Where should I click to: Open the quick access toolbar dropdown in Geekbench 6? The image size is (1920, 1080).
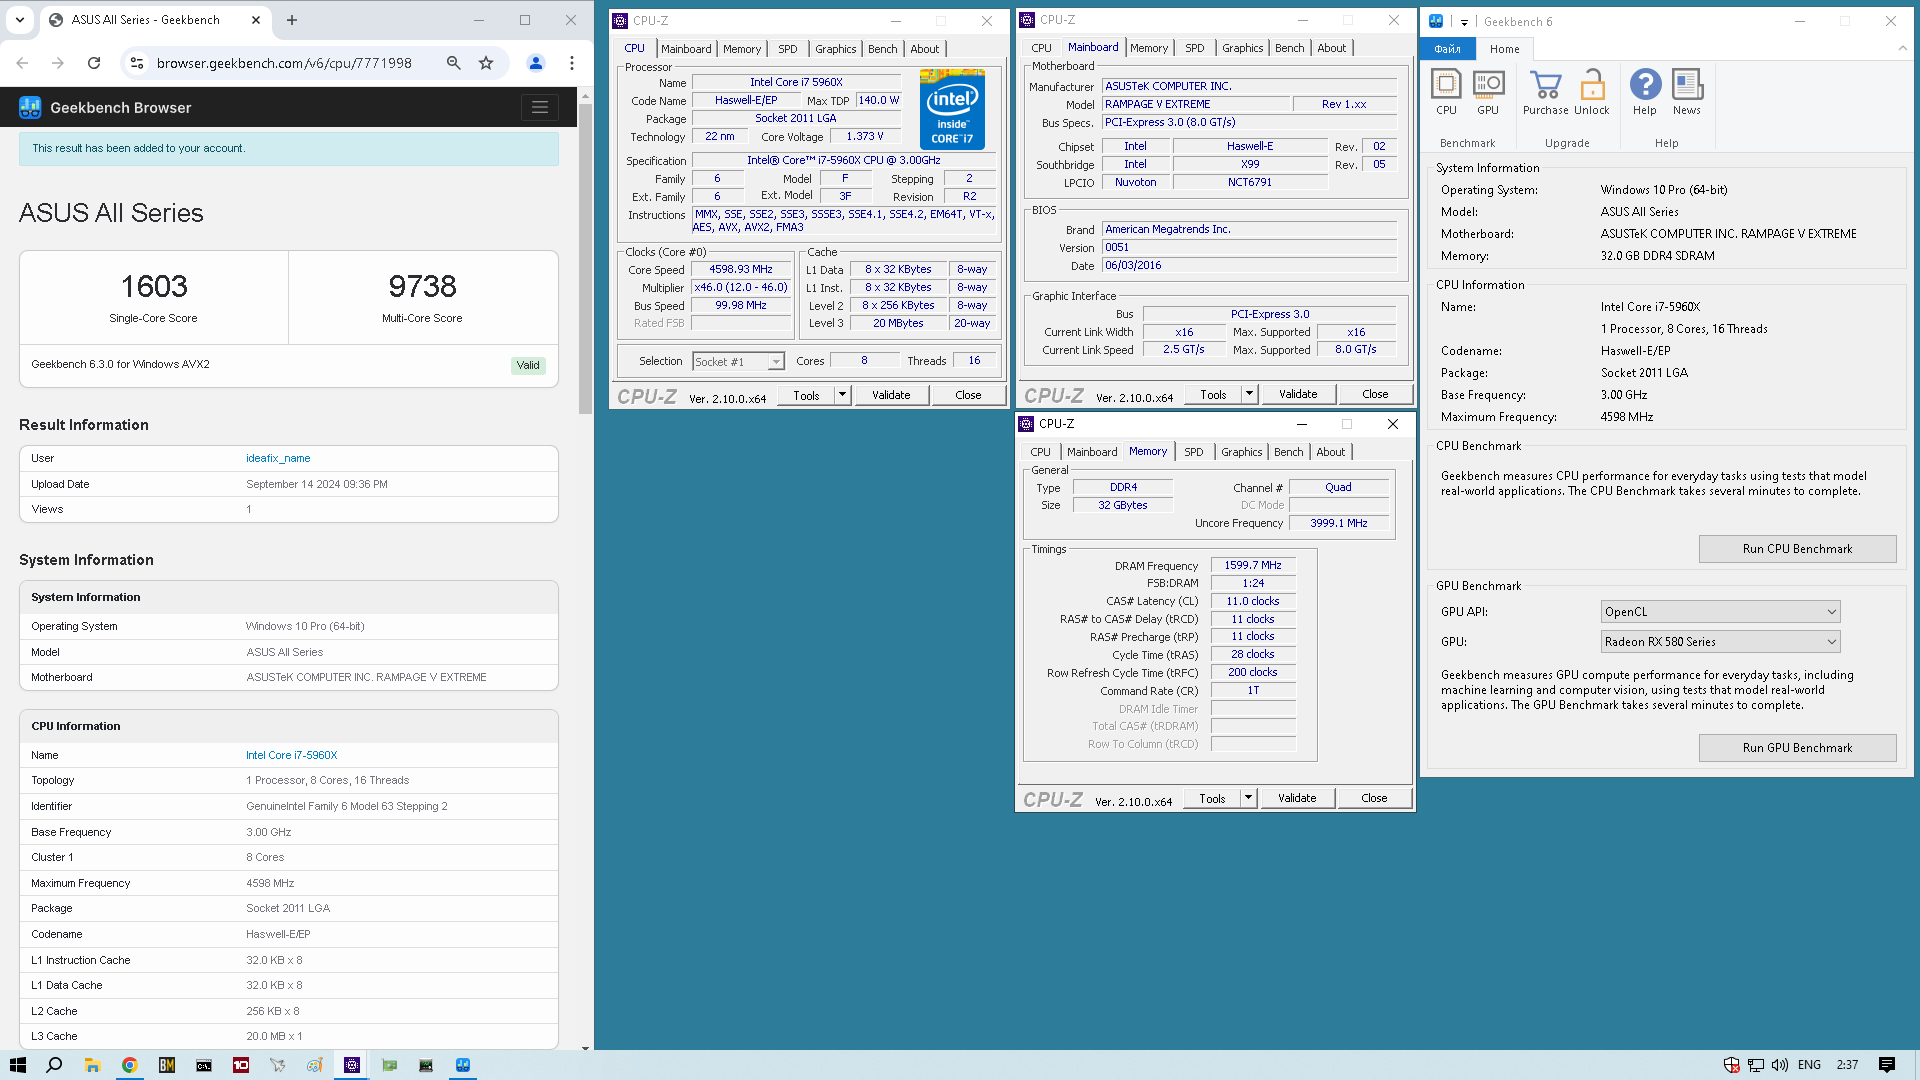[1464, 22]
